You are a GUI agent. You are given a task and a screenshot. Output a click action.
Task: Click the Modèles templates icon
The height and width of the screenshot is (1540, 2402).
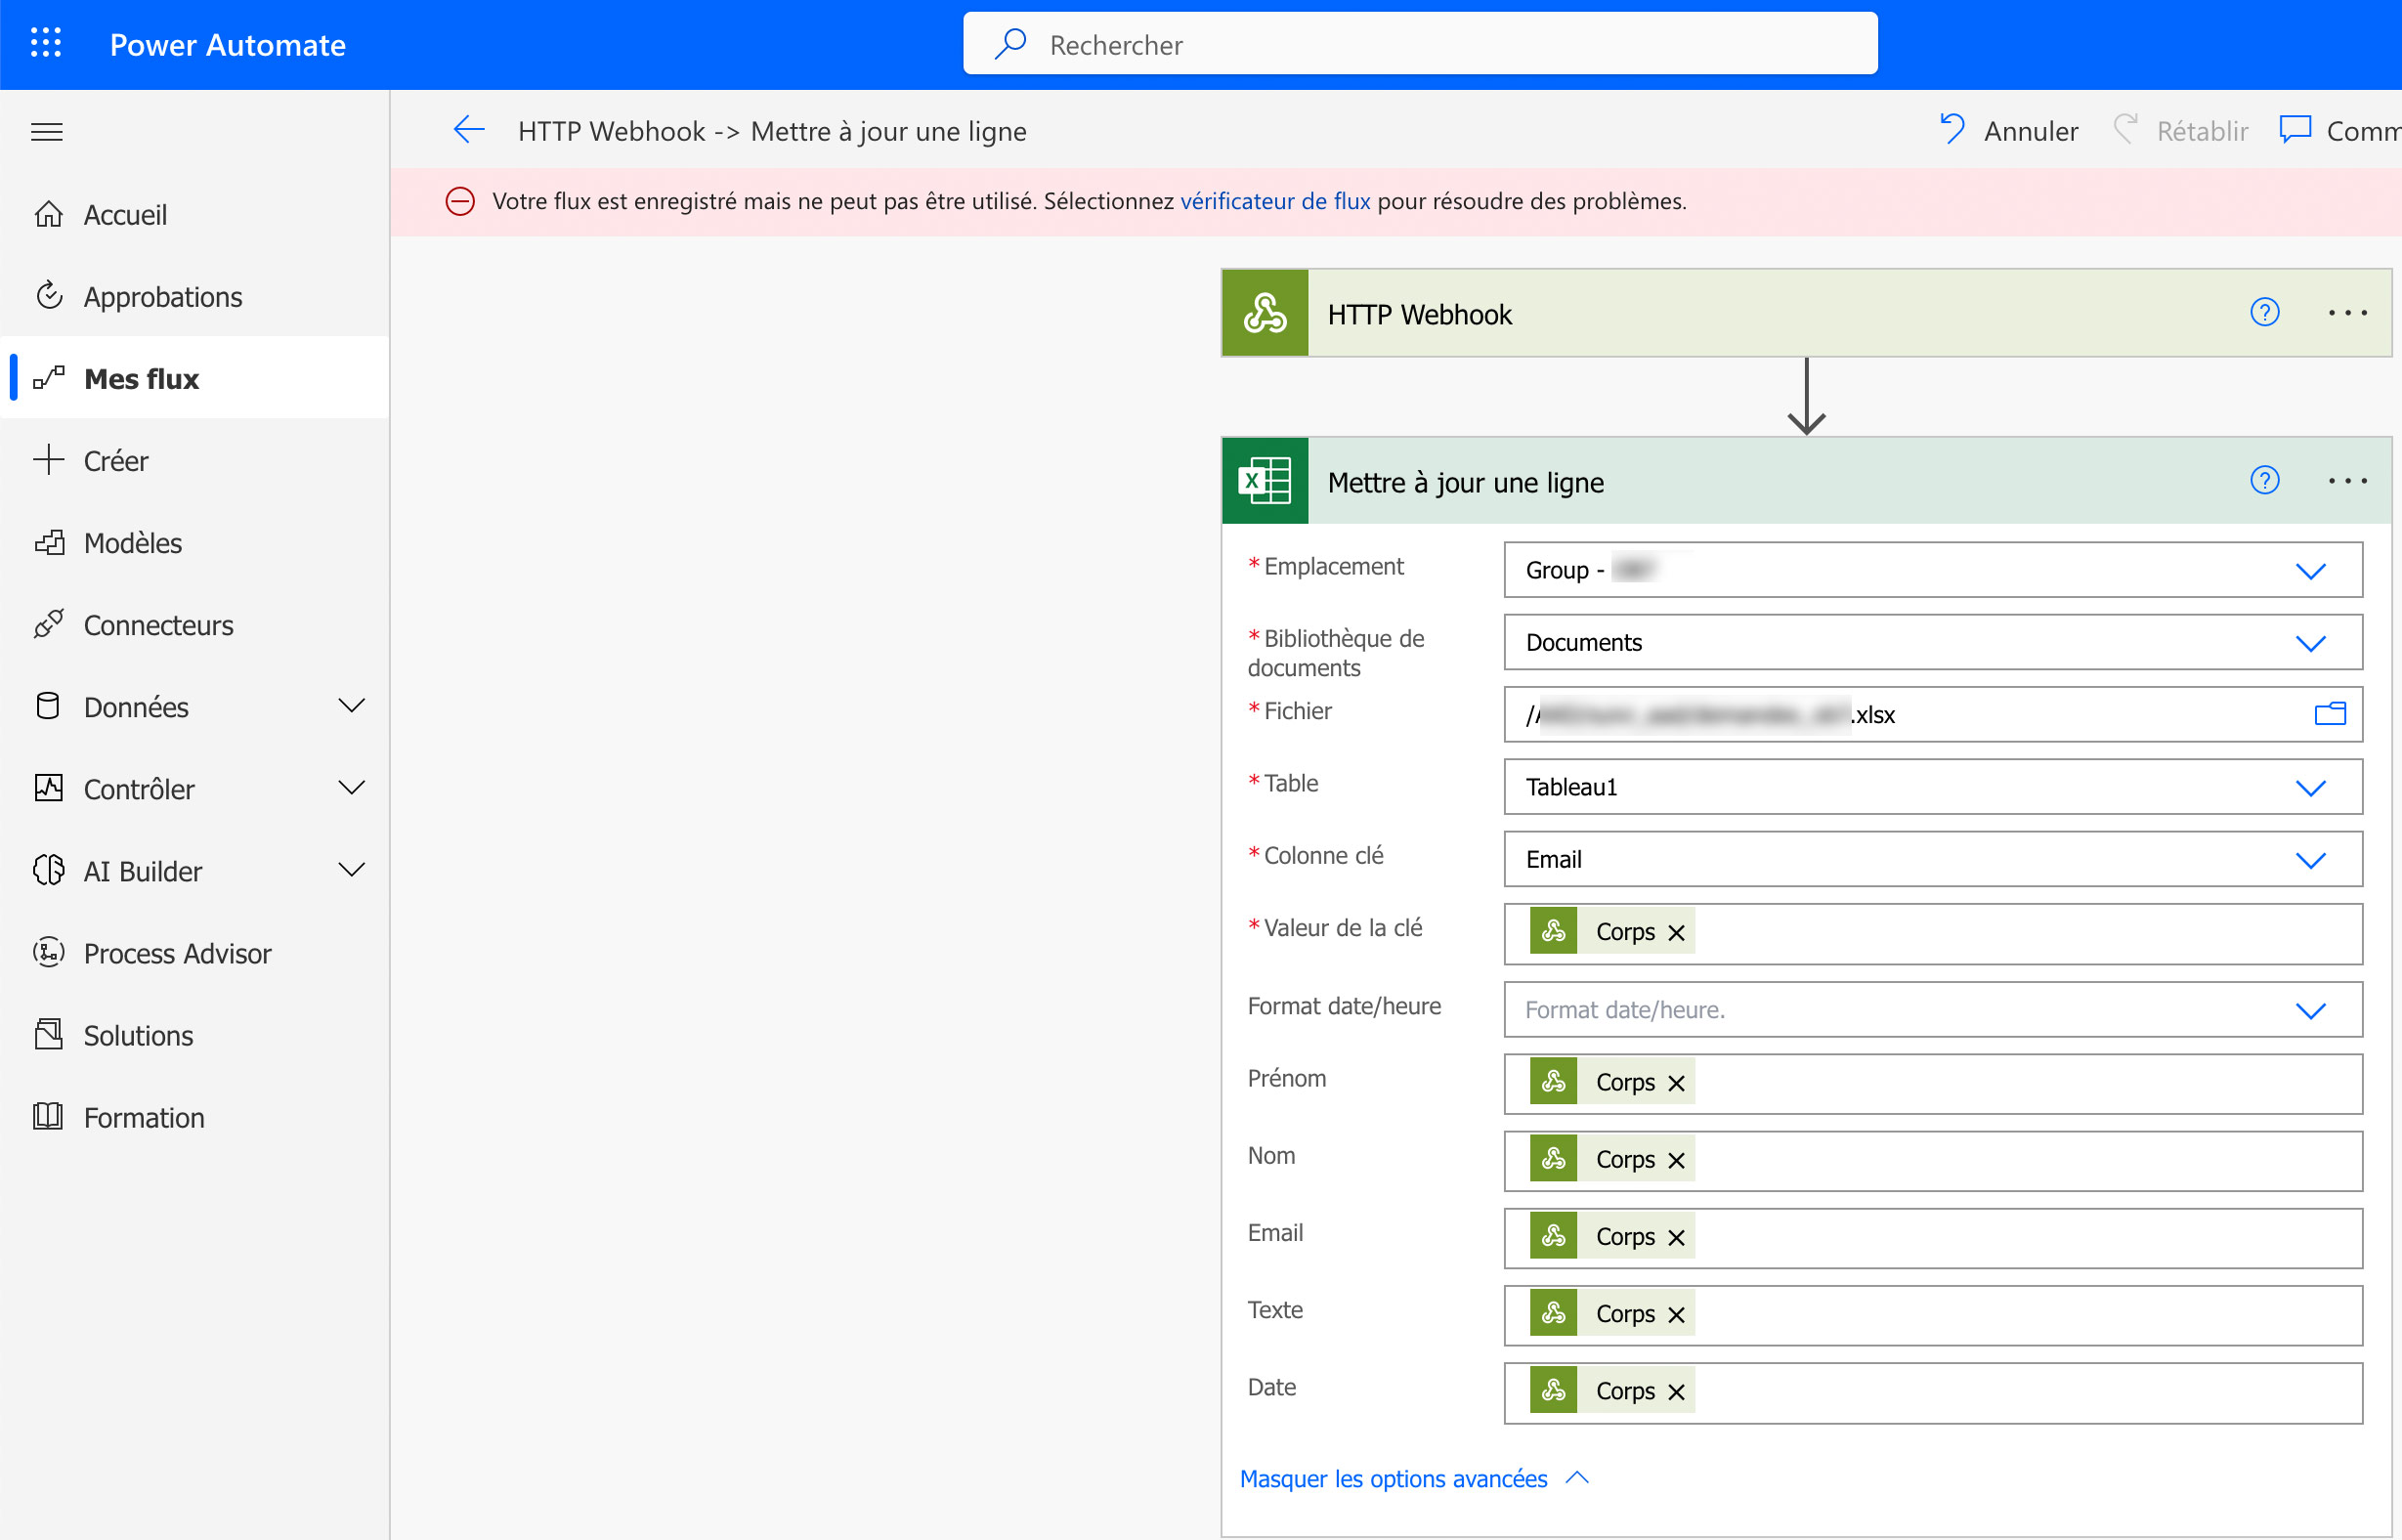pos(49,542)
